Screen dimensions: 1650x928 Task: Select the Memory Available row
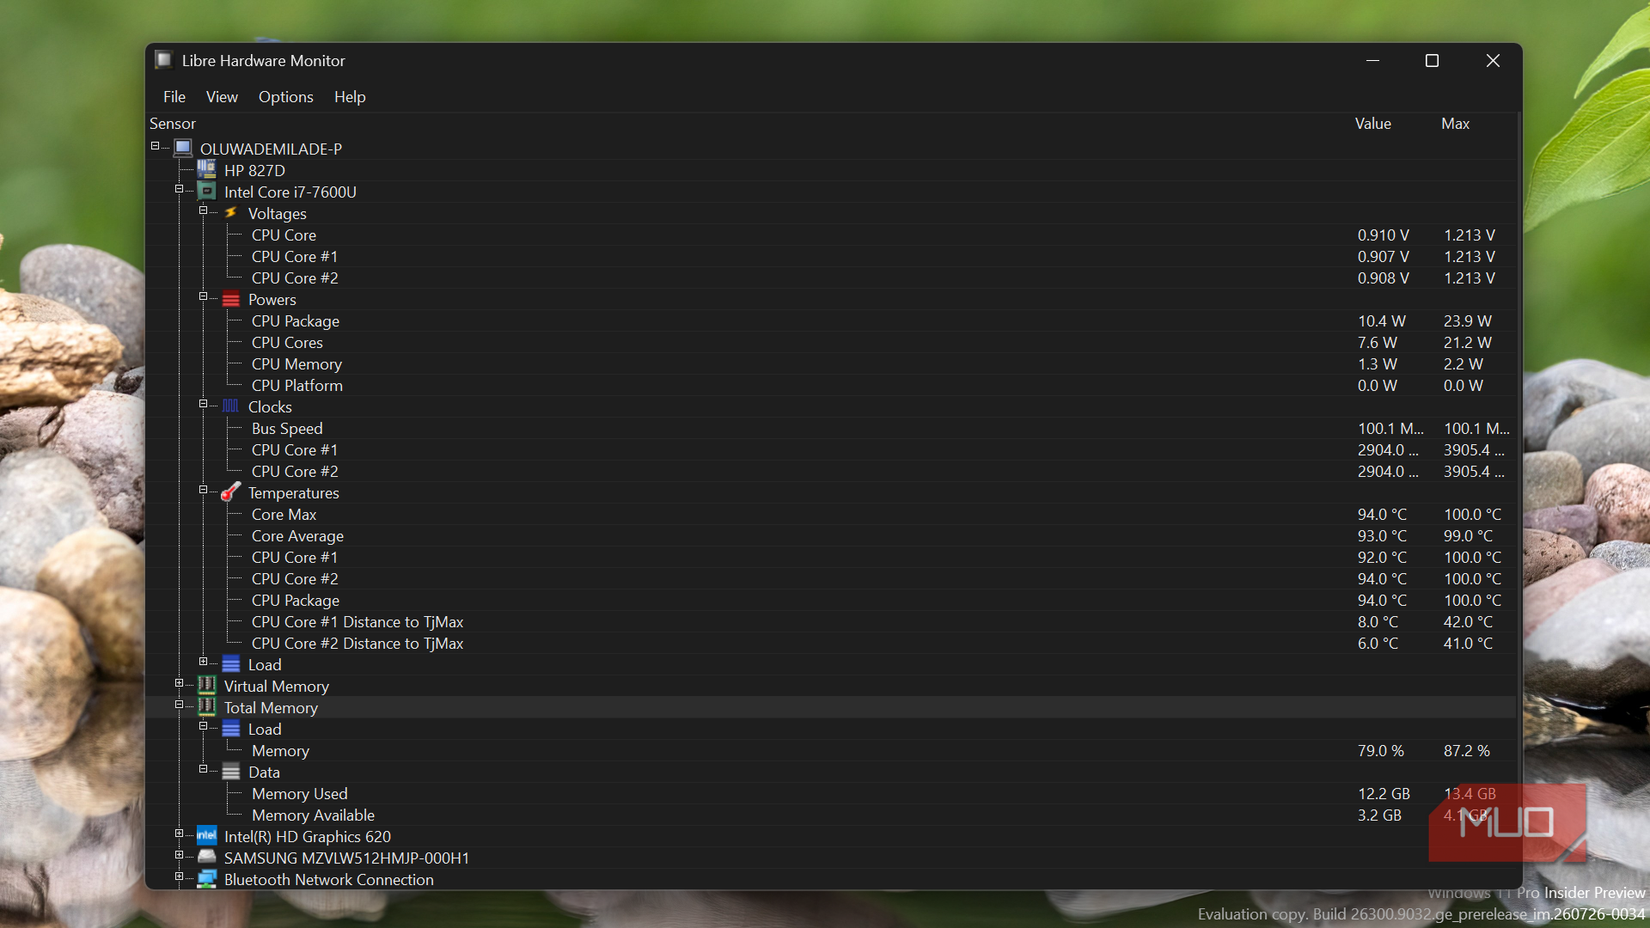point(832,815)
